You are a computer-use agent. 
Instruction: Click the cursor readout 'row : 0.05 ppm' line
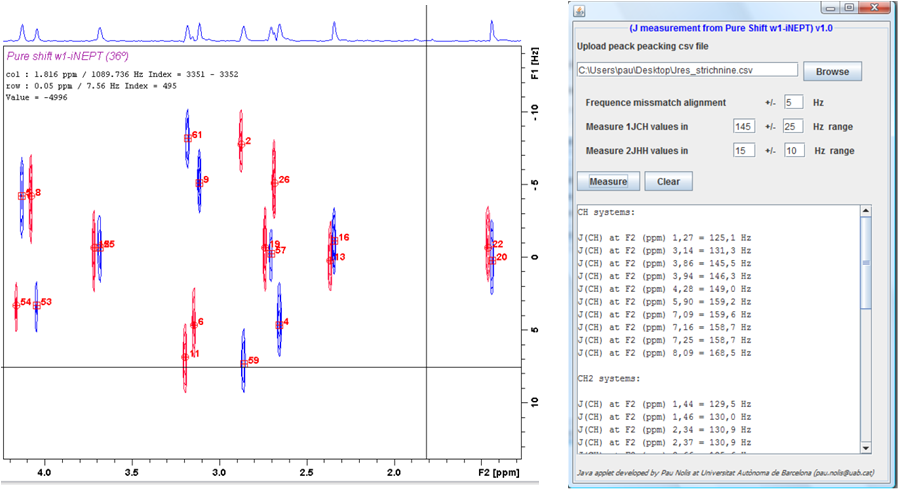pyautogui.click(x=91, y=86)
